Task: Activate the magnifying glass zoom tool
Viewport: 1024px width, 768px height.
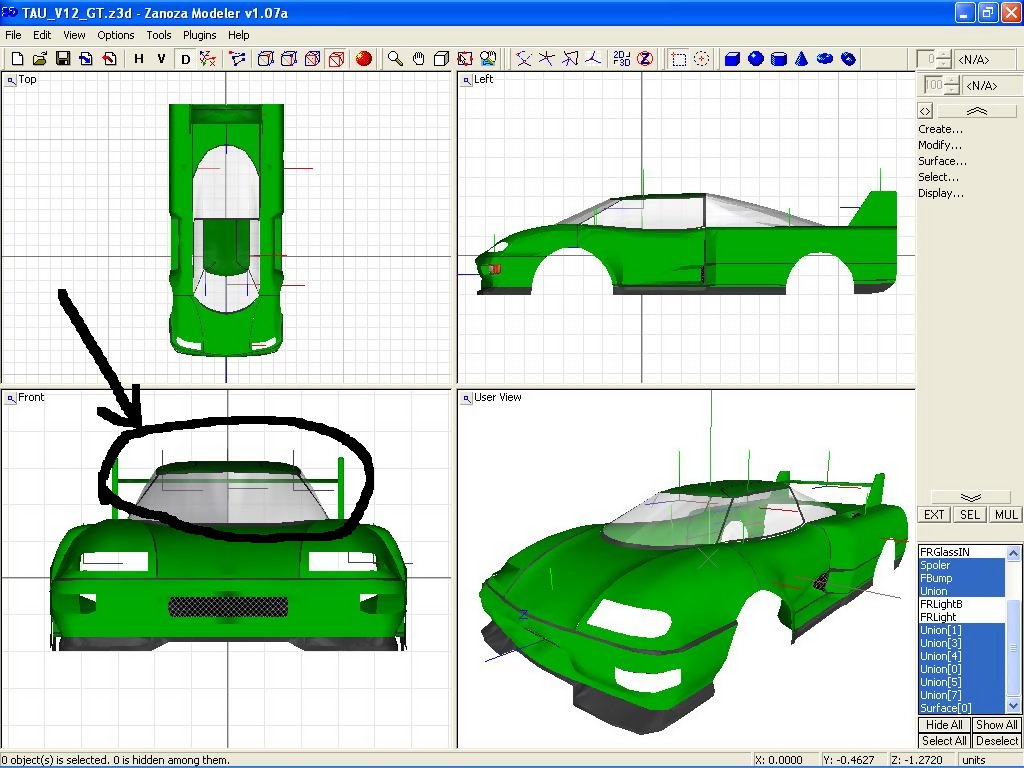Action: coord(396,59)
